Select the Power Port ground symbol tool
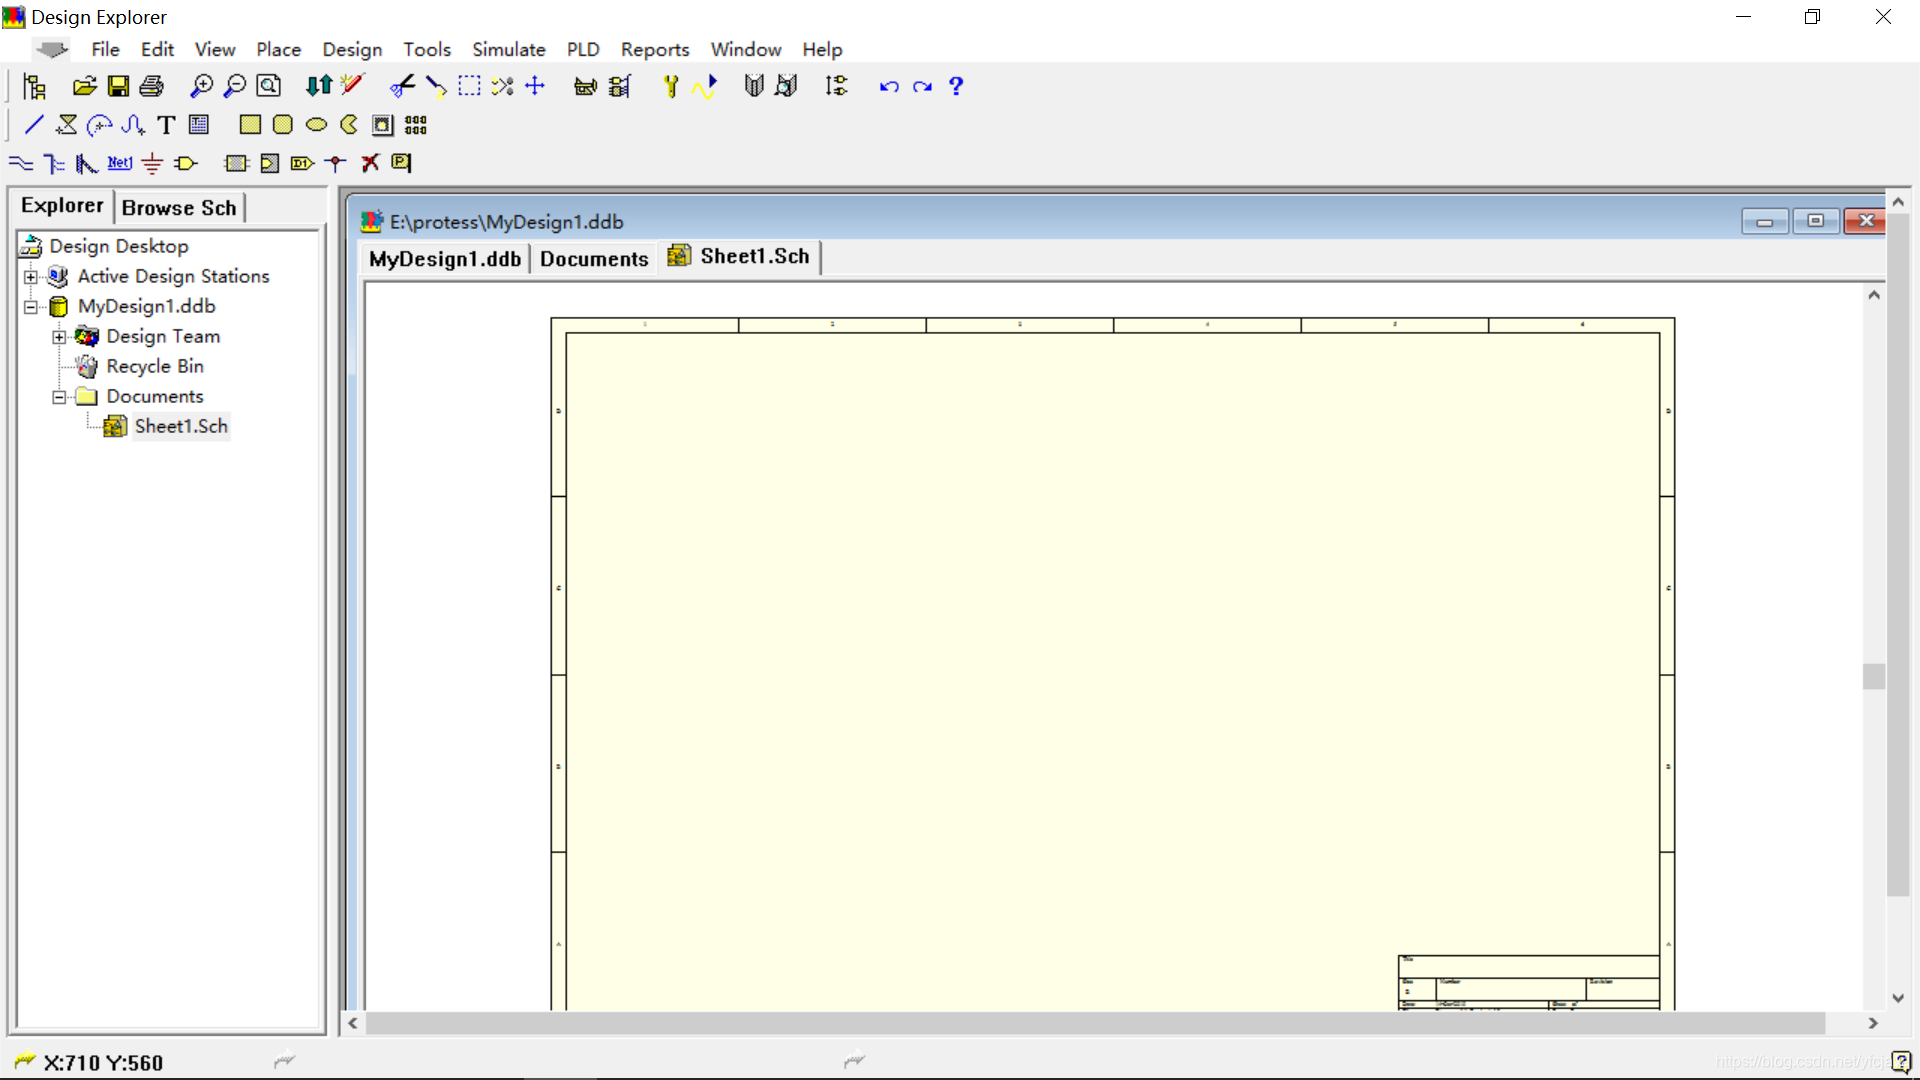The image size is (1920, 1080). pyautogui.click(x=152, y=163)
